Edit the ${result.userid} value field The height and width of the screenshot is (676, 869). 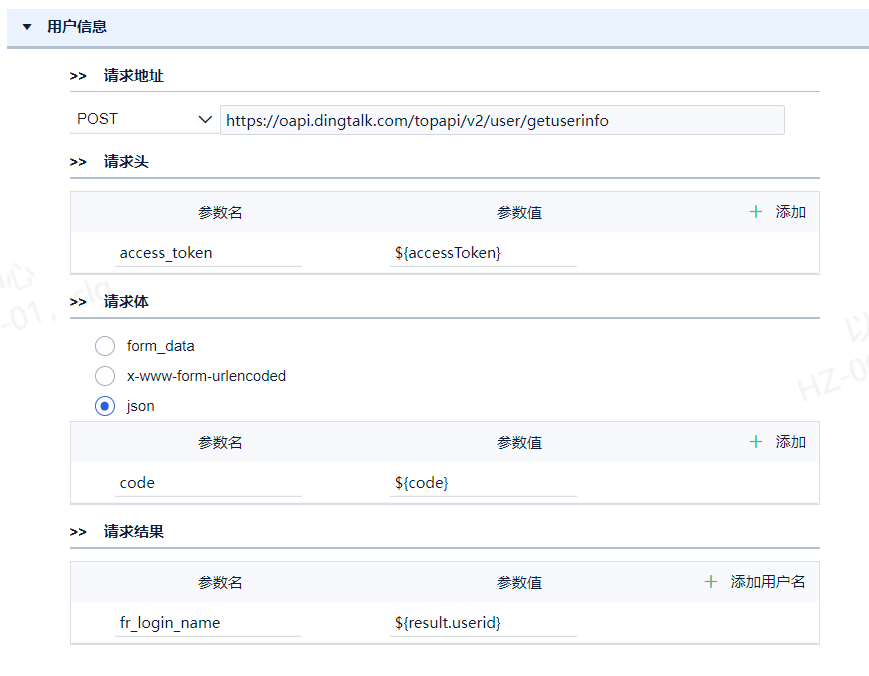click(x=483, y=623)
